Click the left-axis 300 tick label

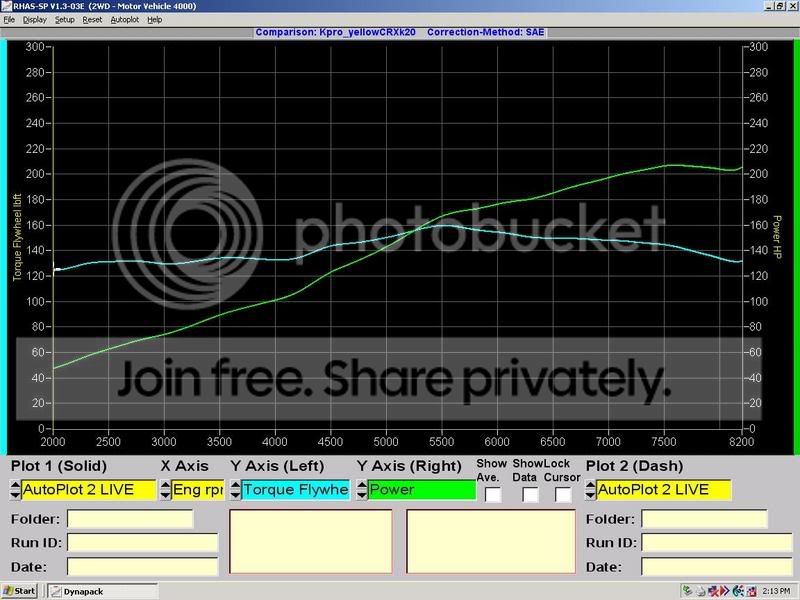(35, 47)
